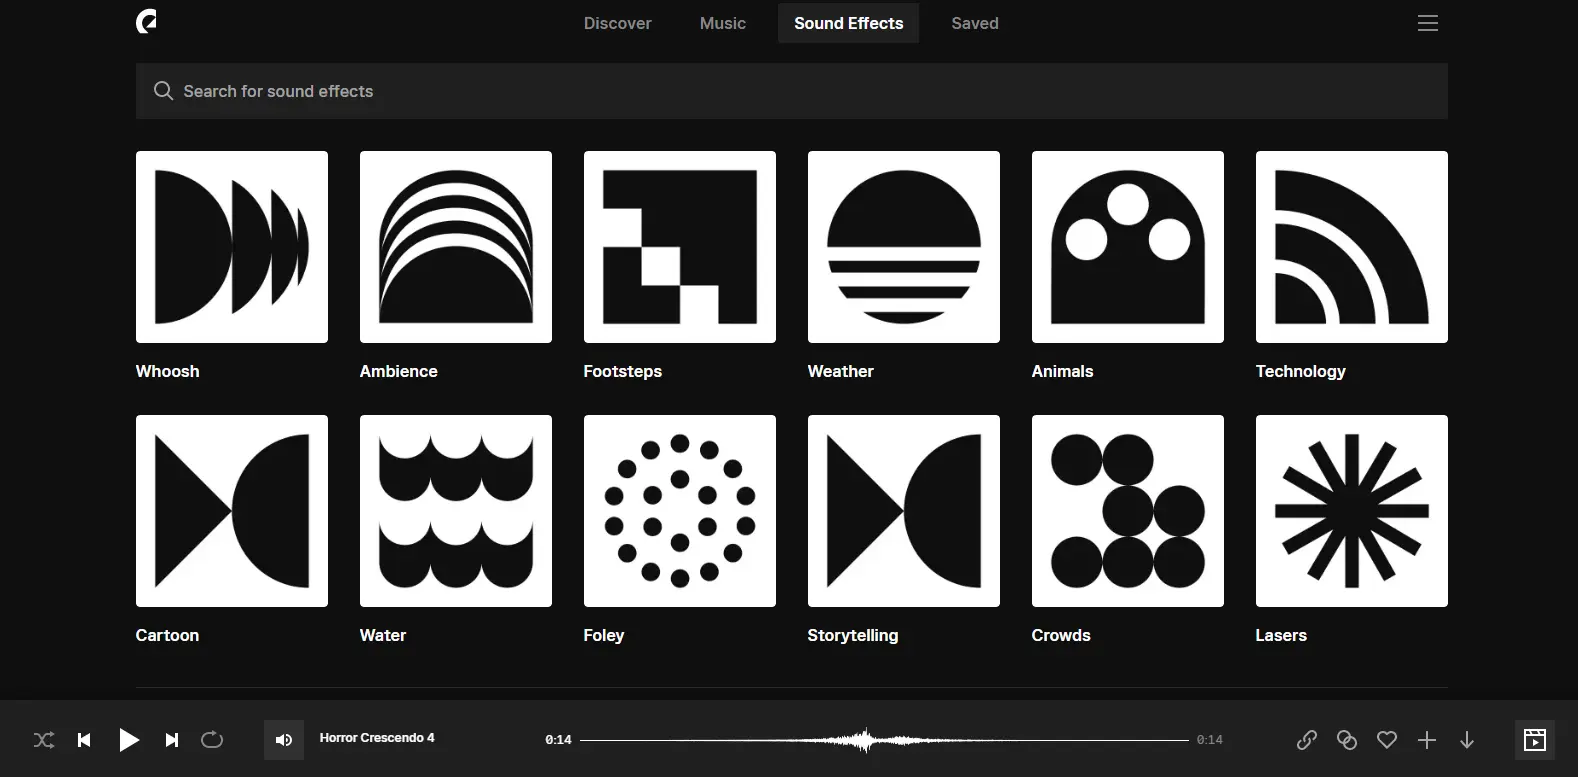Toggle shuffle playback

[44, 740]
